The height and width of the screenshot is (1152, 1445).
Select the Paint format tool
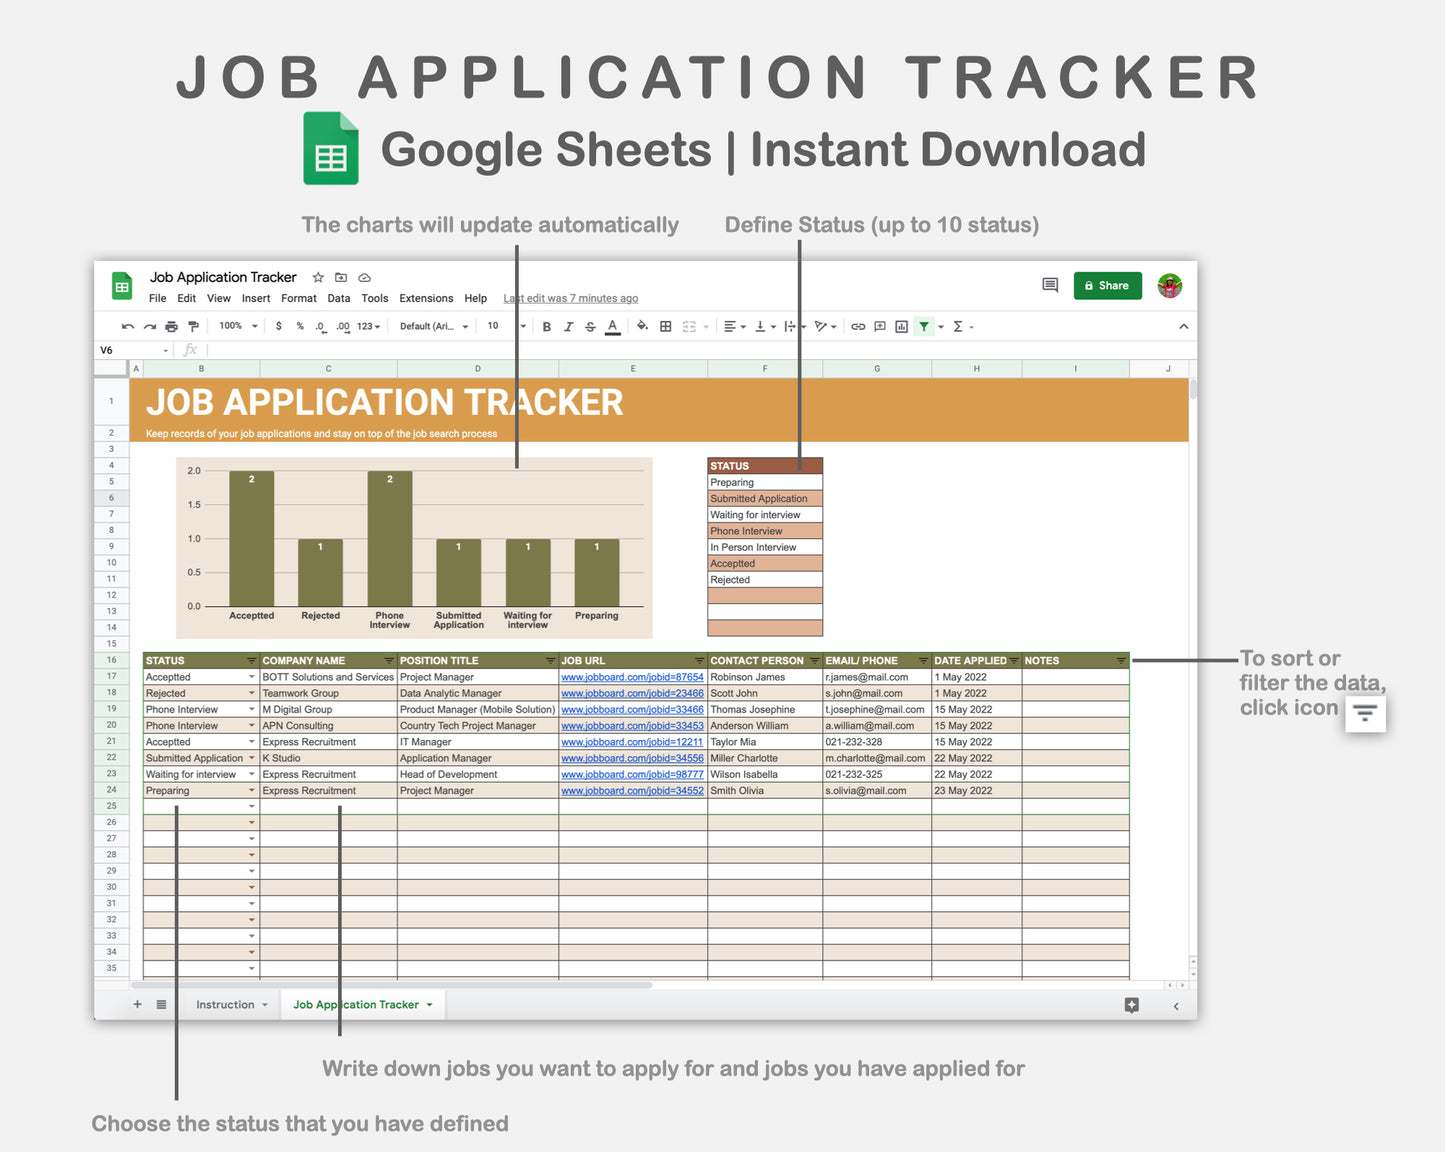pyautogui.click(x=193, y=326)
